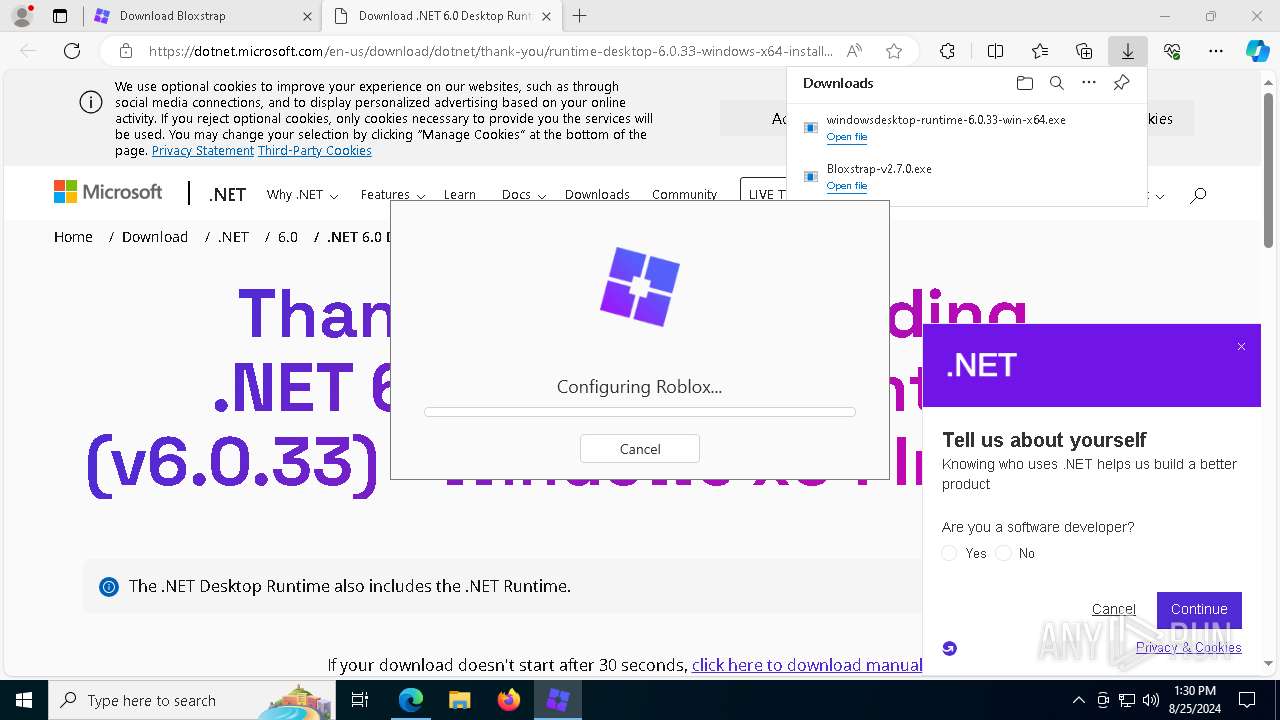Click the Microsoft logo
The image size is (1280, 720).
108,192
